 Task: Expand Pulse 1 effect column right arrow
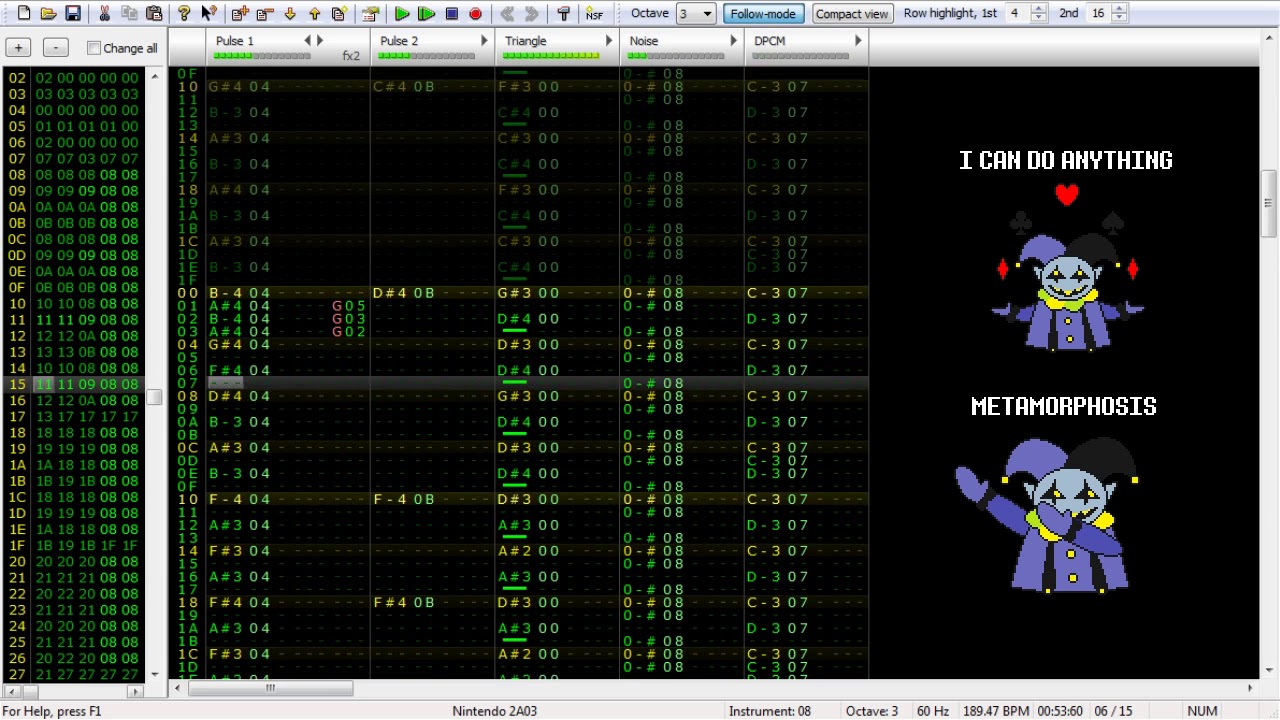[x=320, y=41]
